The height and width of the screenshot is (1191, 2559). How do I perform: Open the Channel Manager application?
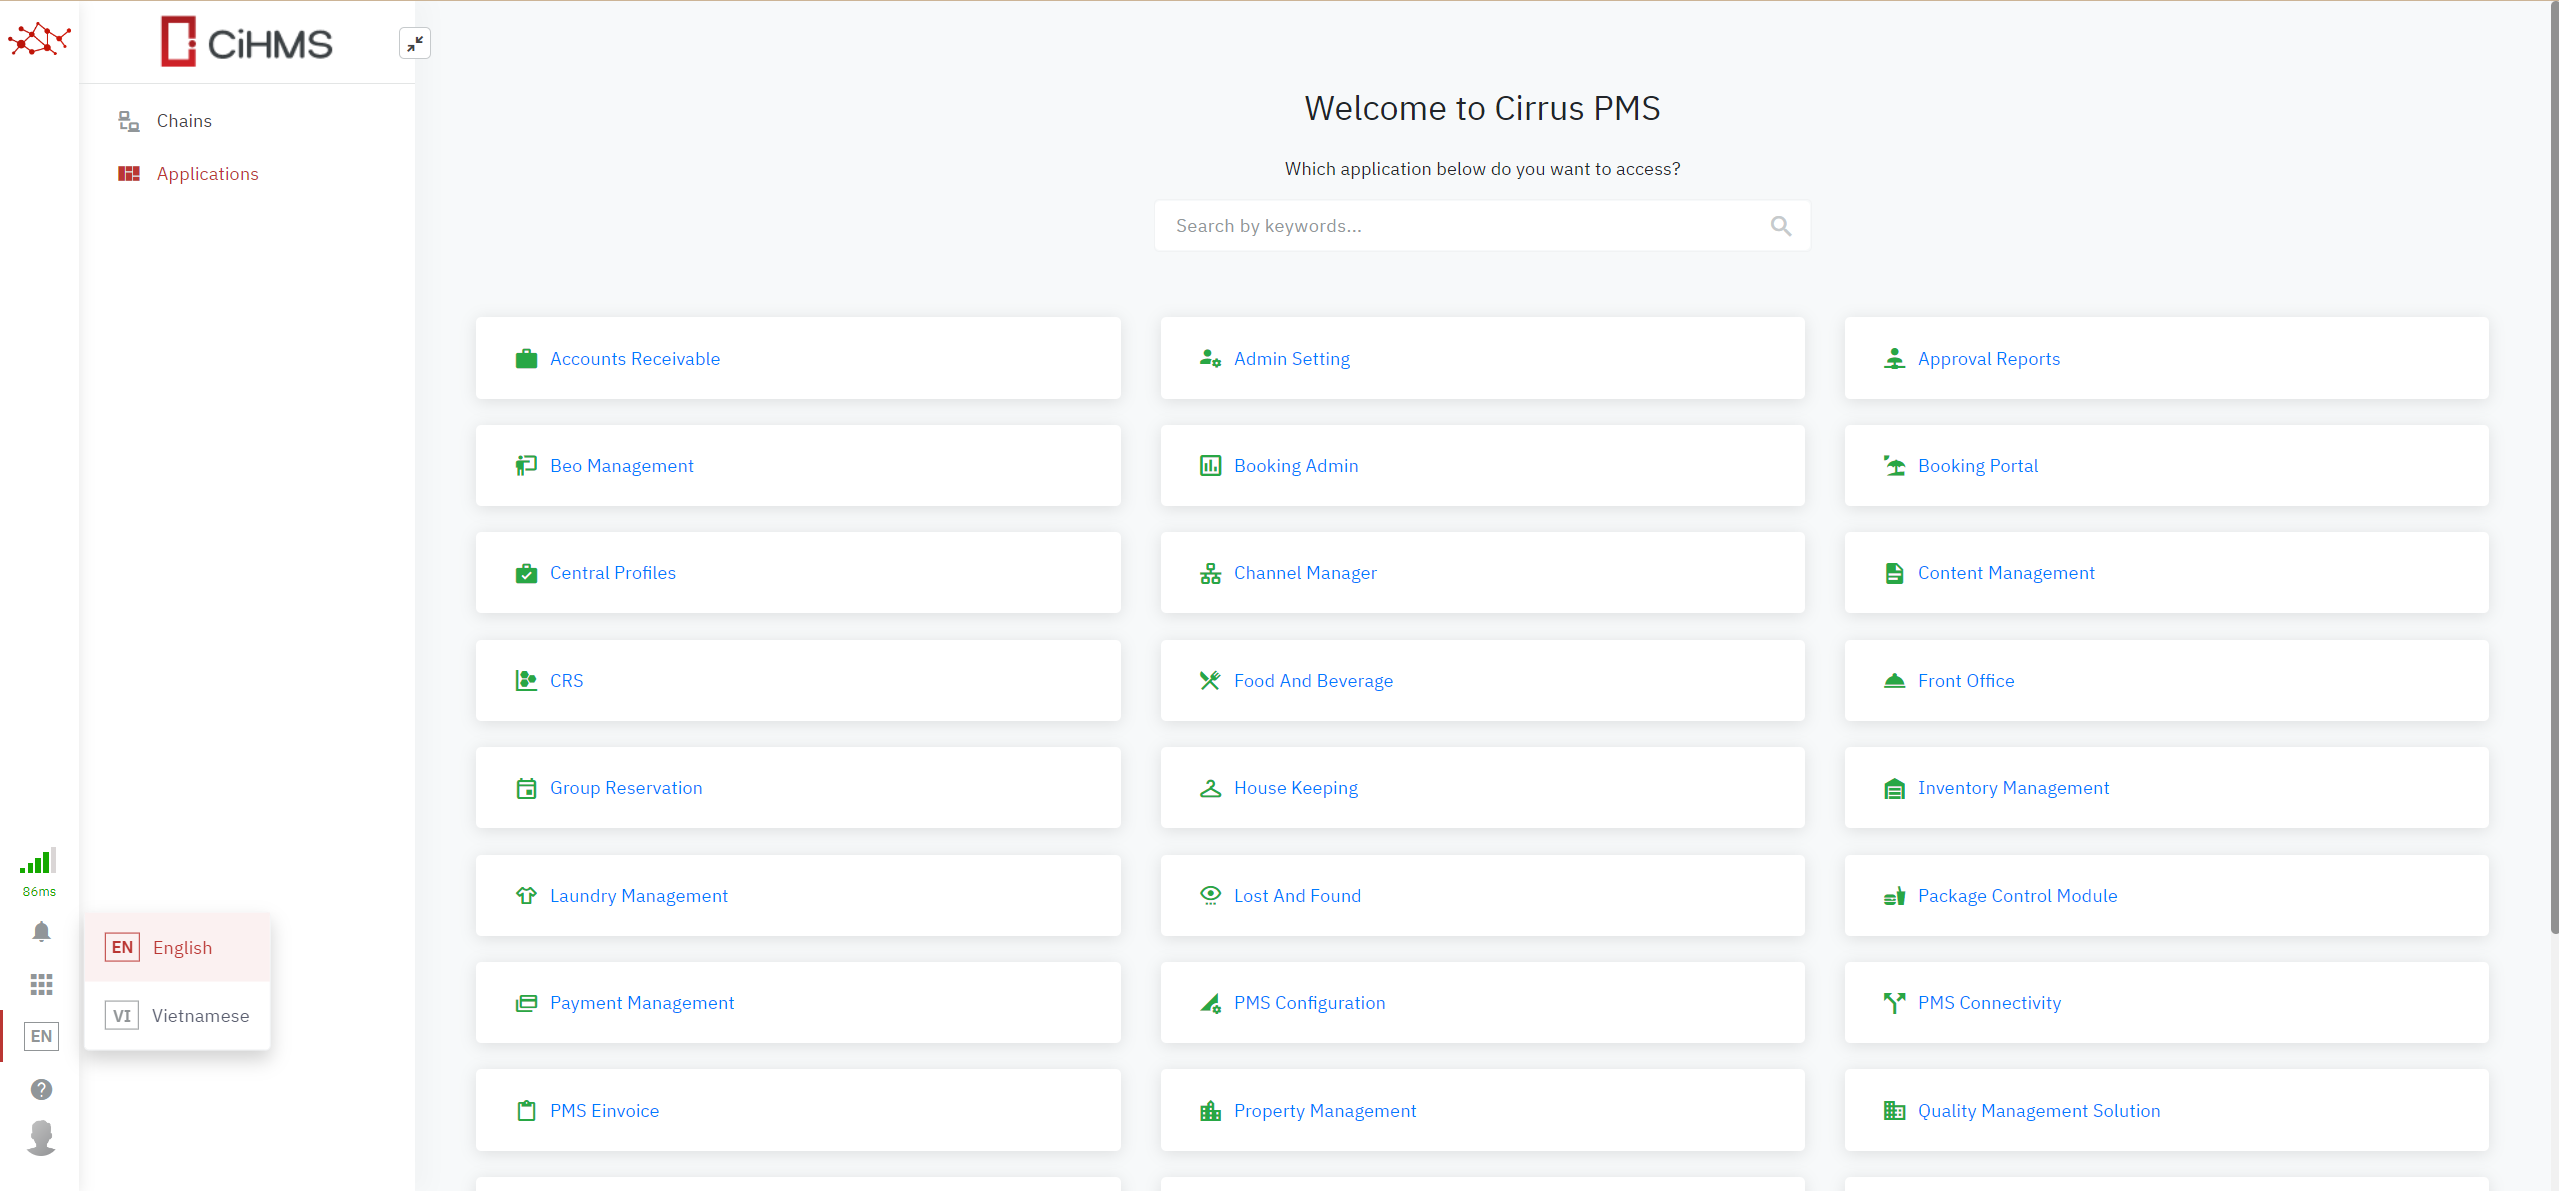pos(1304,573)
